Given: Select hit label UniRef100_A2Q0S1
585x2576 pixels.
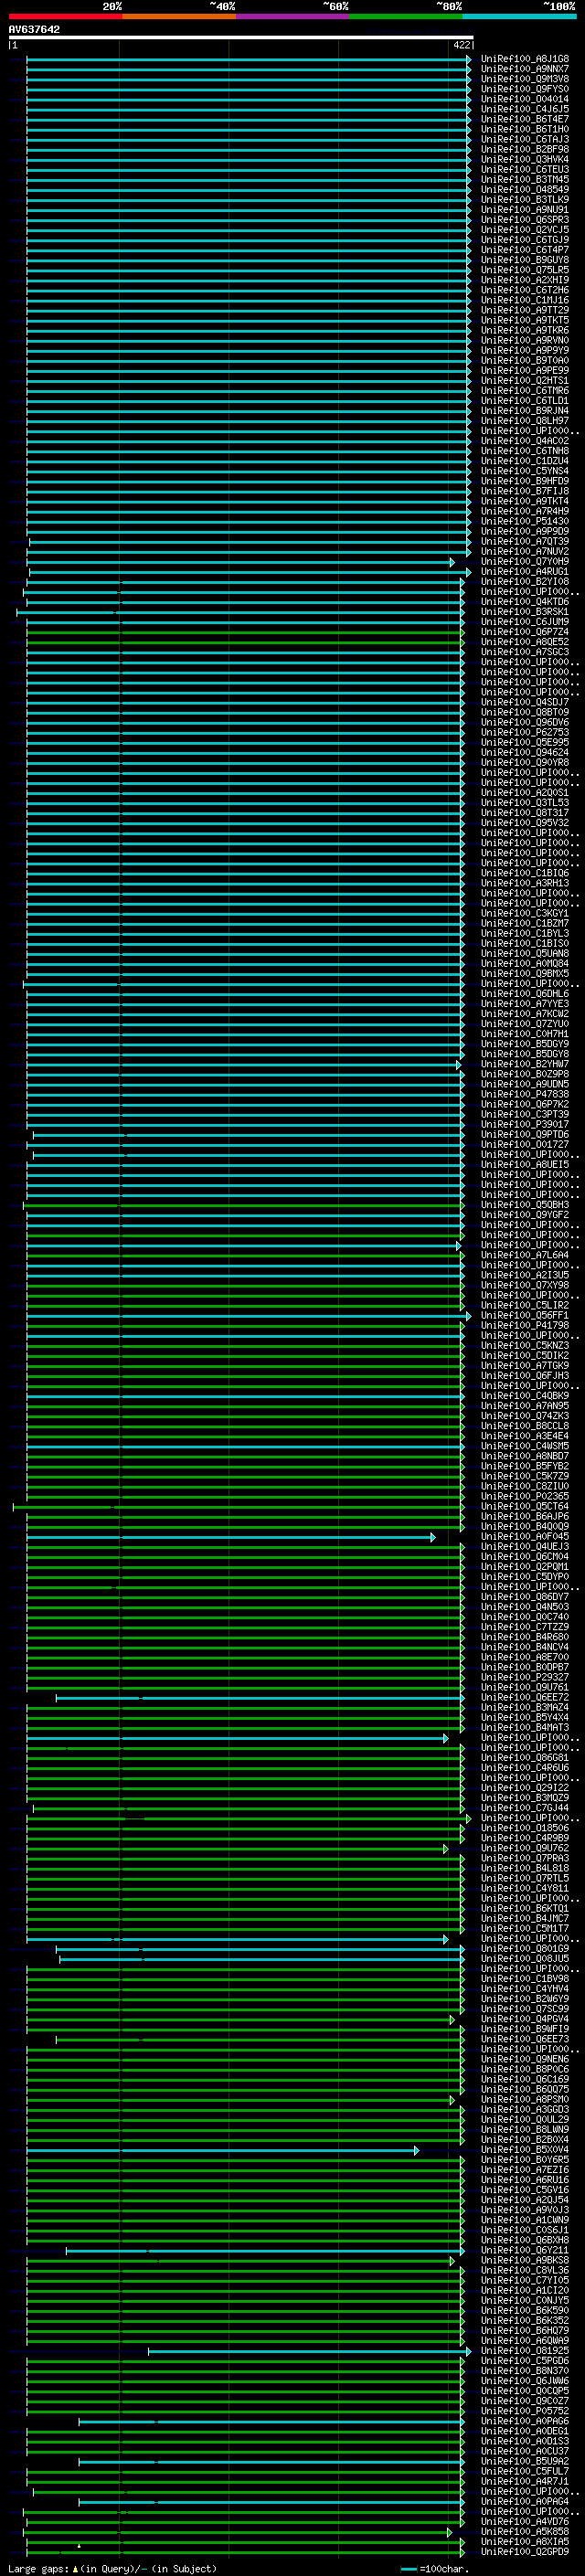Looking at the screenshot, I should point(525,793).
